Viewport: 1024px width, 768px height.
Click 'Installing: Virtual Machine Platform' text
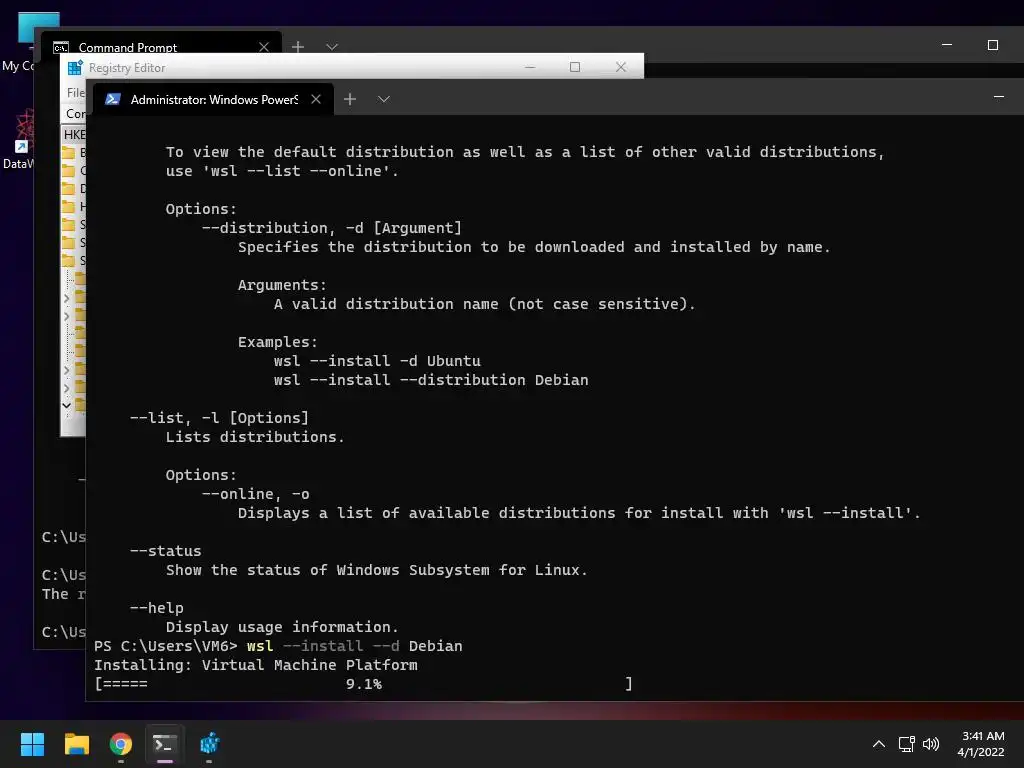click(x=255, y=665)
